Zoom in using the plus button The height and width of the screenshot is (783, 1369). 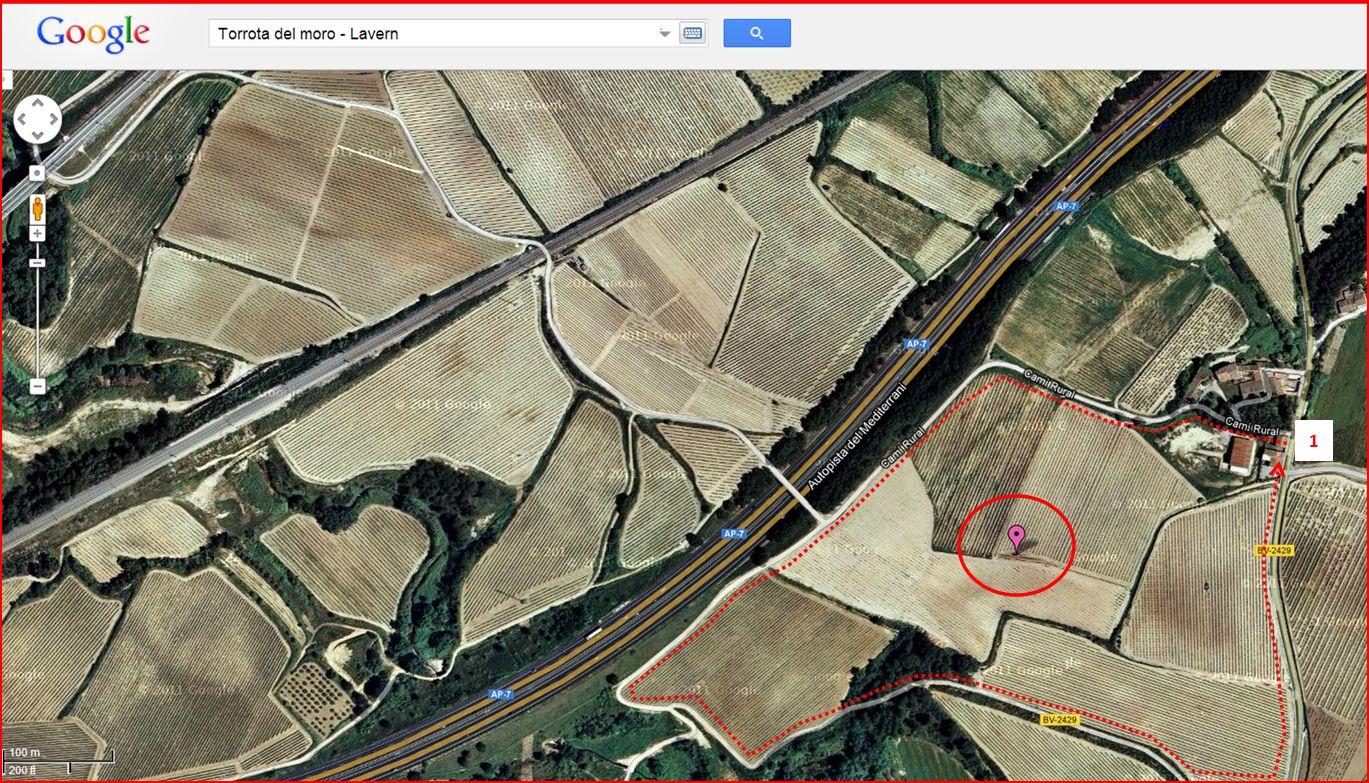pos(37,234)
